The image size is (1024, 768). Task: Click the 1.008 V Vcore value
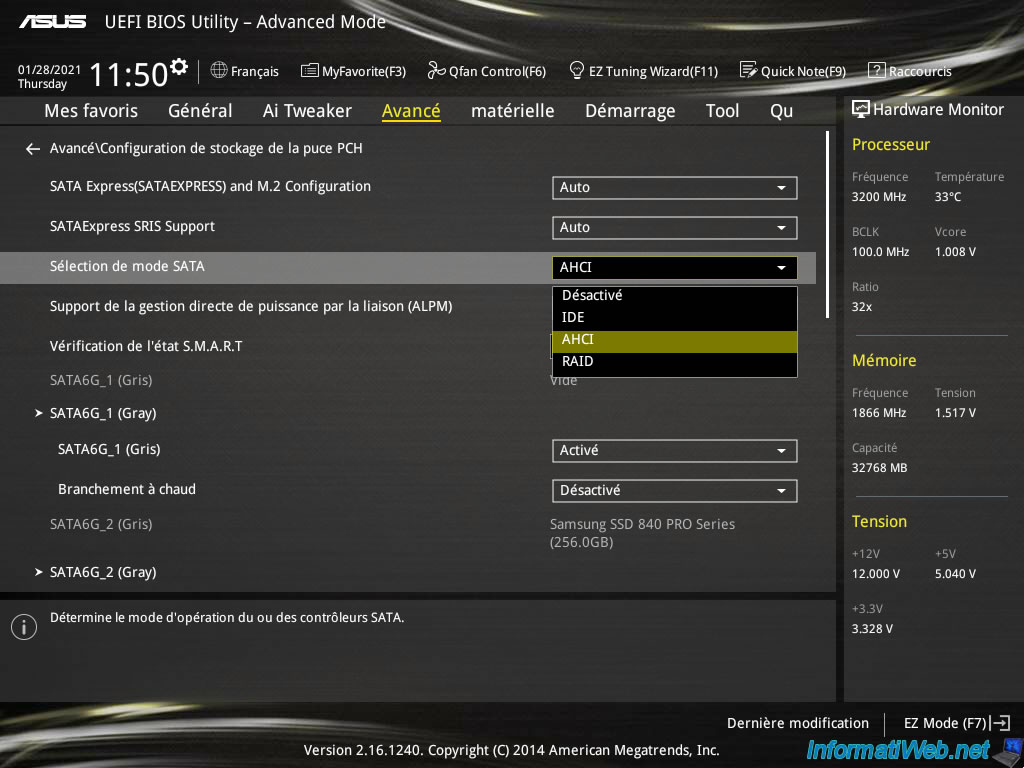point(955,251)
